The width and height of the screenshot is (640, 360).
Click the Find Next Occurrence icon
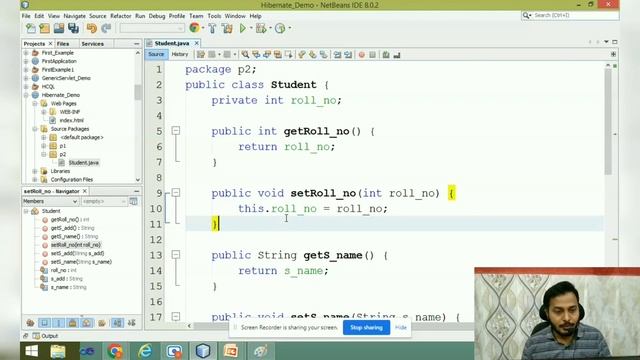click(267, 55)
